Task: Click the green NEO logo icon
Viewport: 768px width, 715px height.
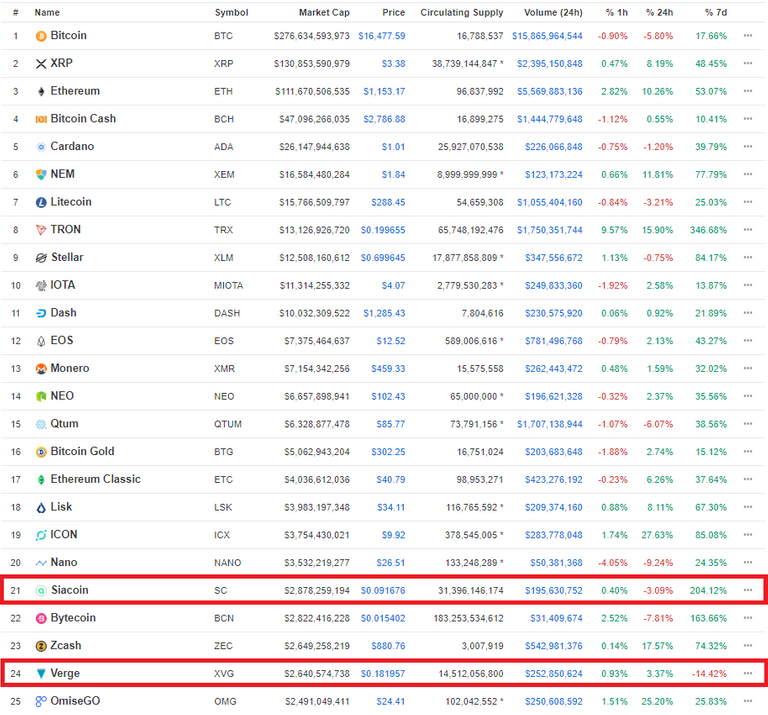Action: click(41, 396)
